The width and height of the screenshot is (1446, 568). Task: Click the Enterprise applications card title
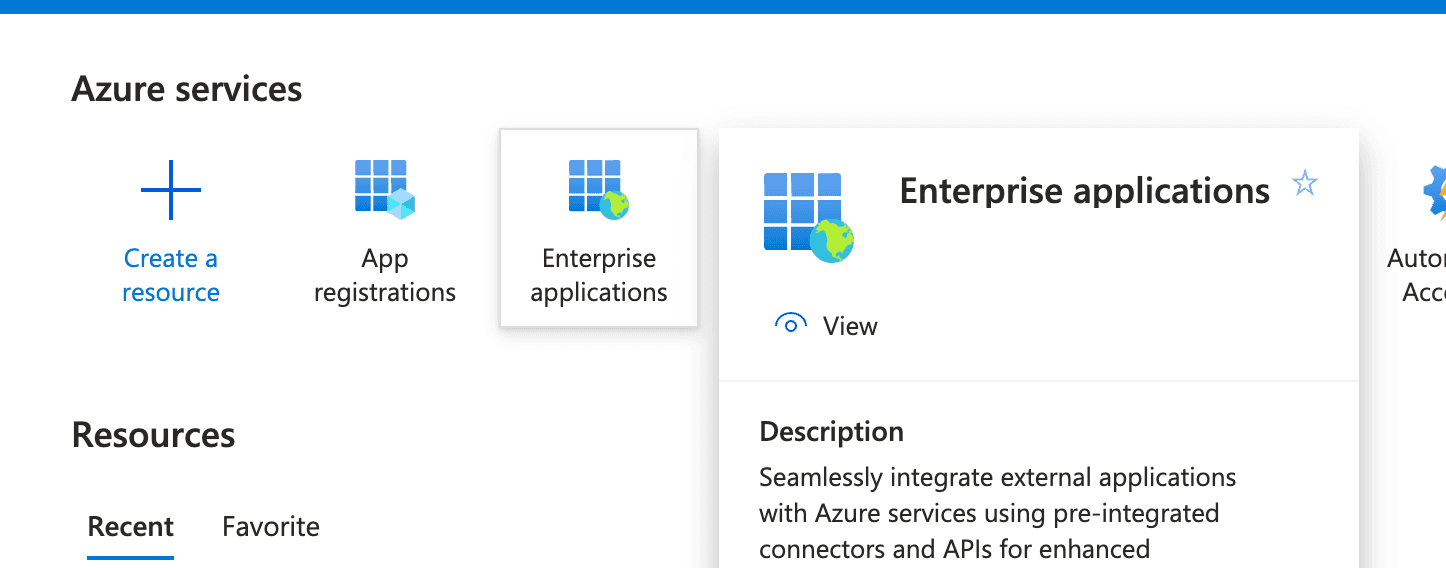click(x=1085, y=190)
